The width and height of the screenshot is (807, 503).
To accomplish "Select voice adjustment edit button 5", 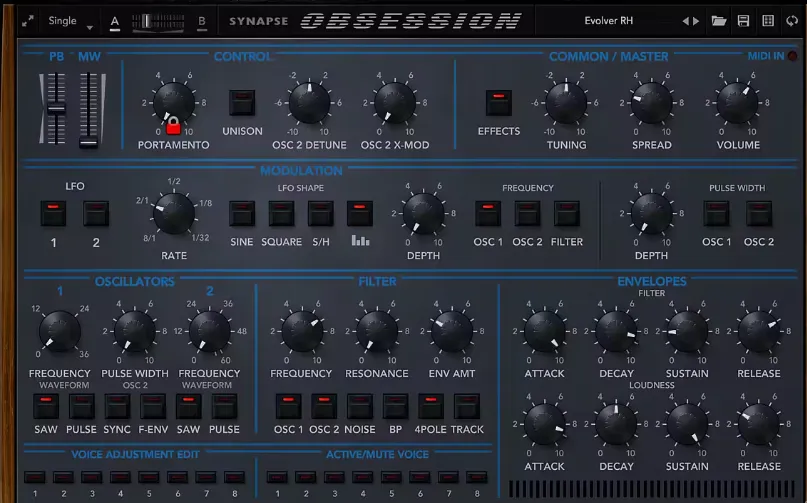I will point(149,477).
